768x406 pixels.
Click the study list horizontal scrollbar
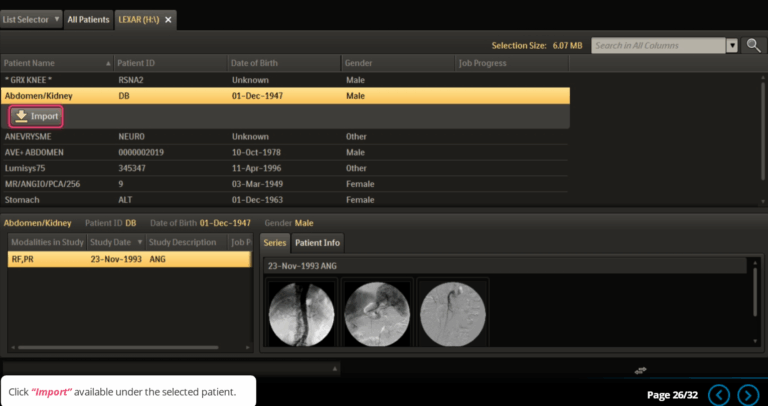tap(118, 347)
